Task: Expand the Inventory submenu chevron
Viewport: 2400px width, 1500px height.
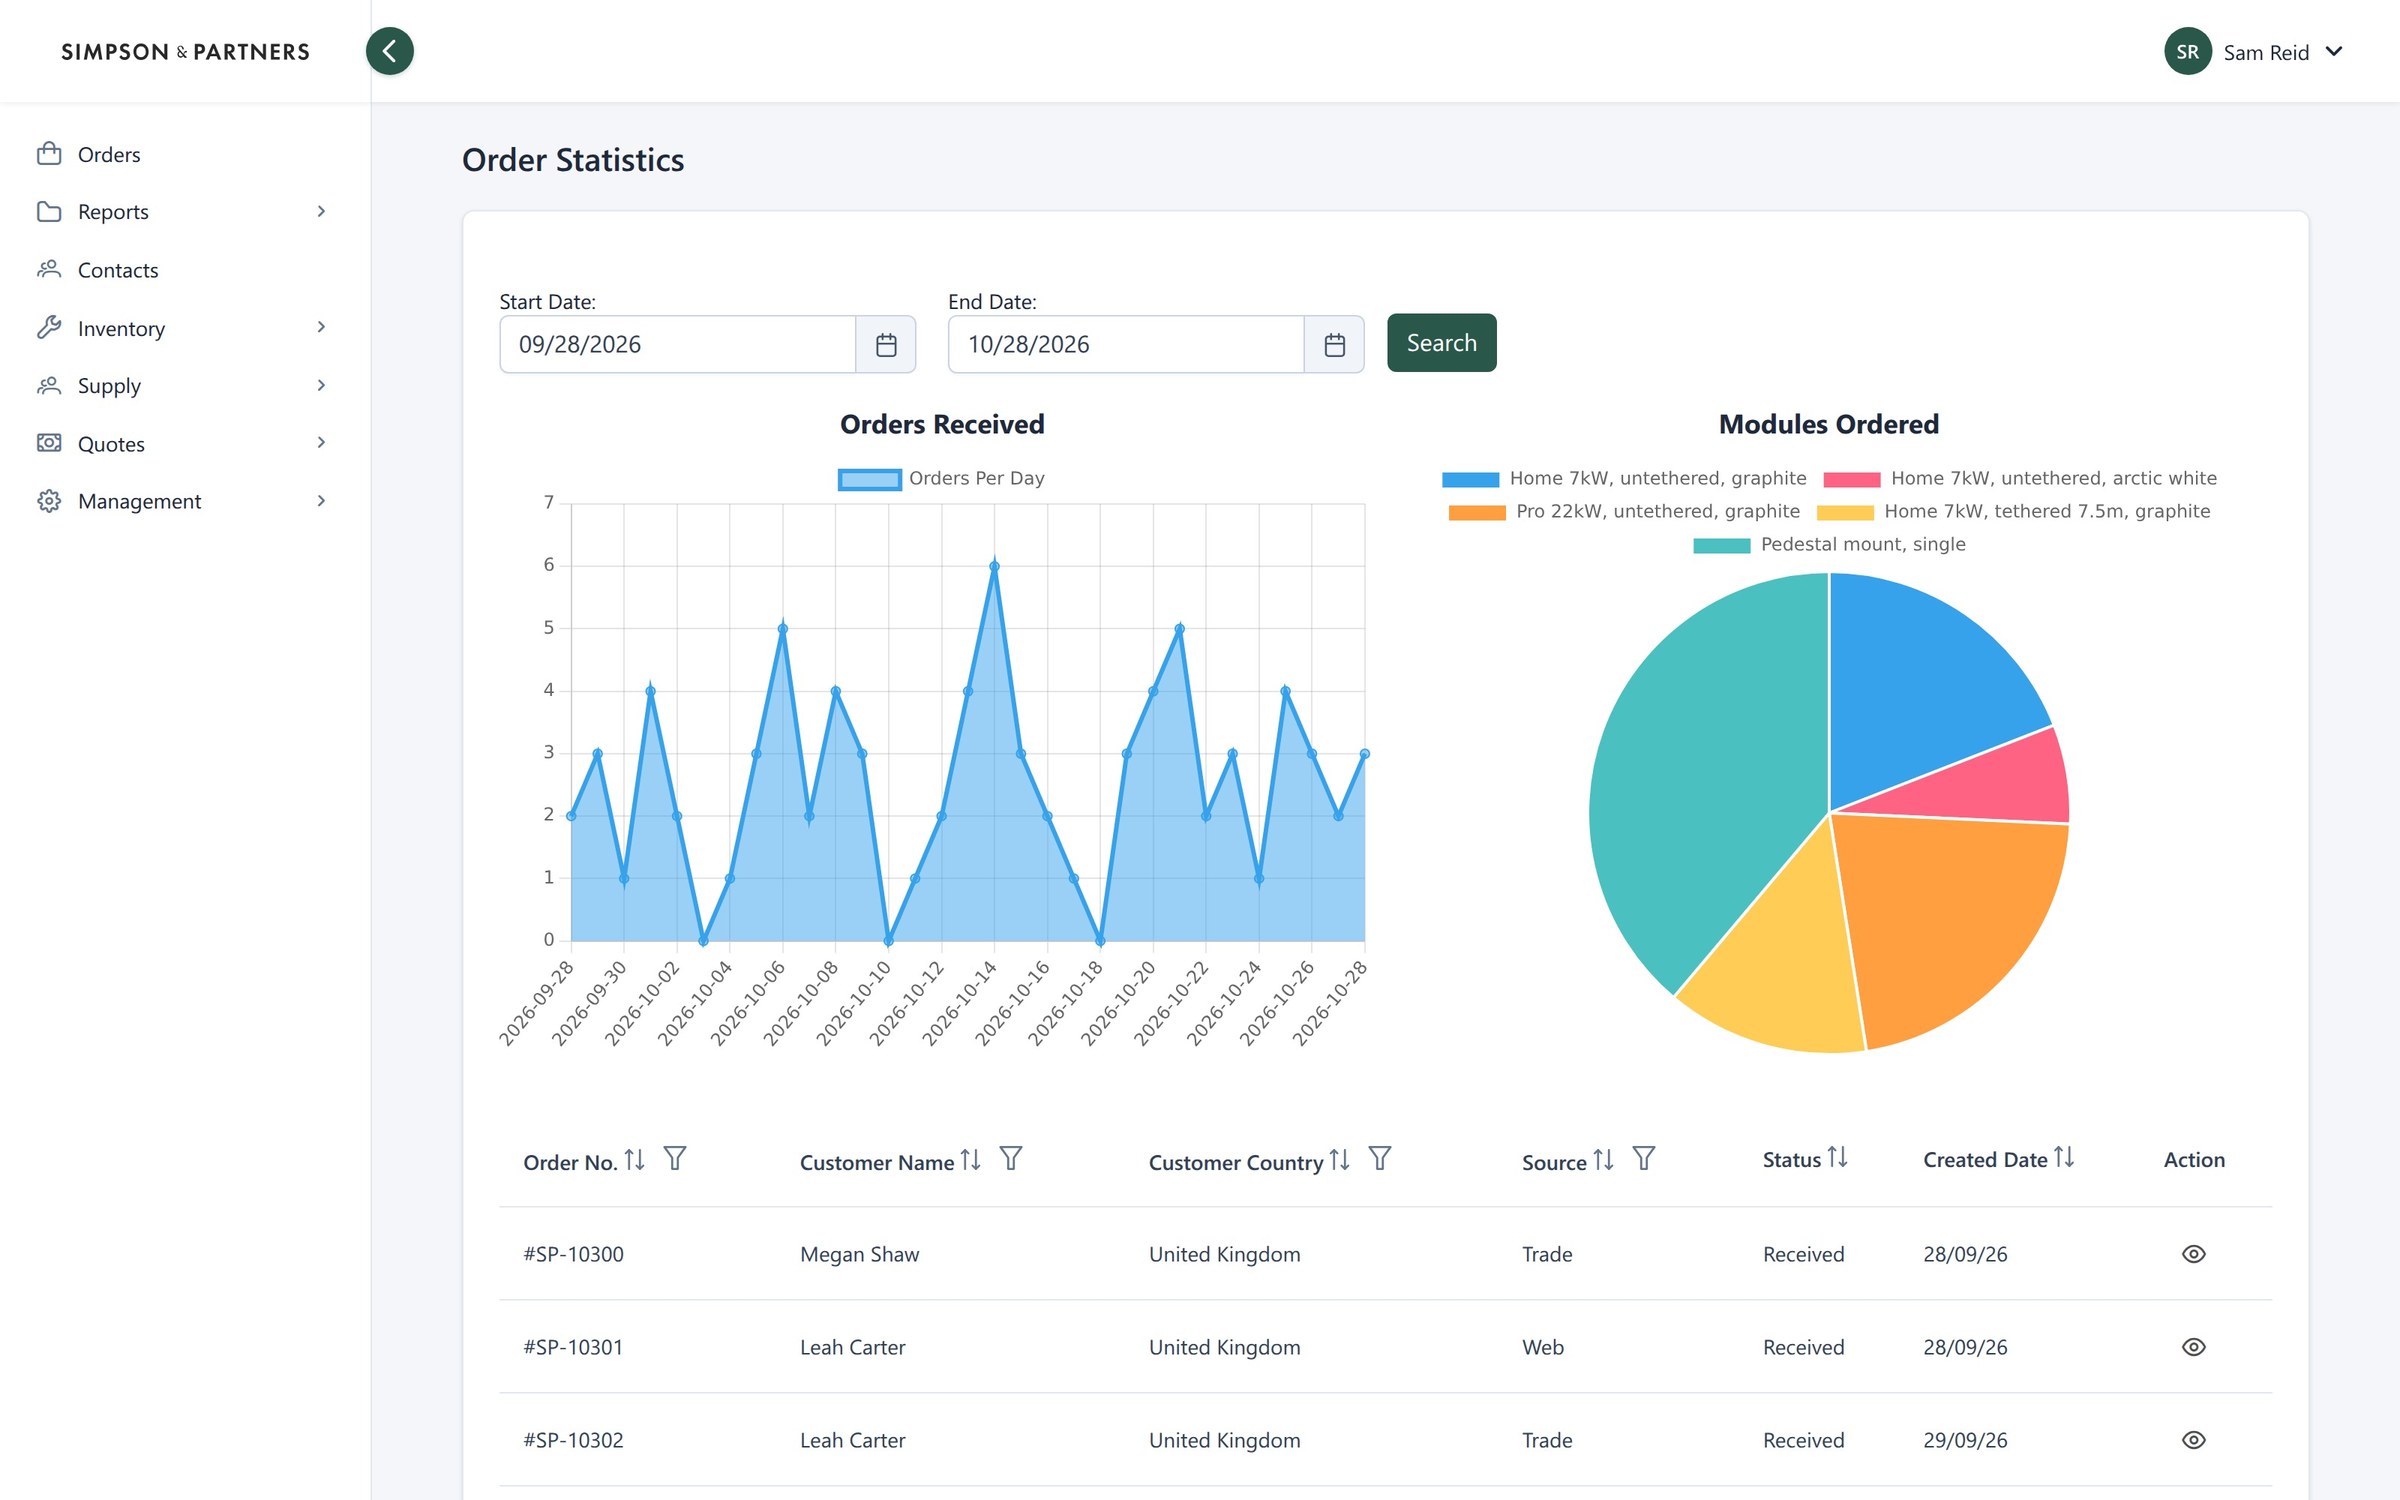Action: pyautogui.click(x=321, y=327)
